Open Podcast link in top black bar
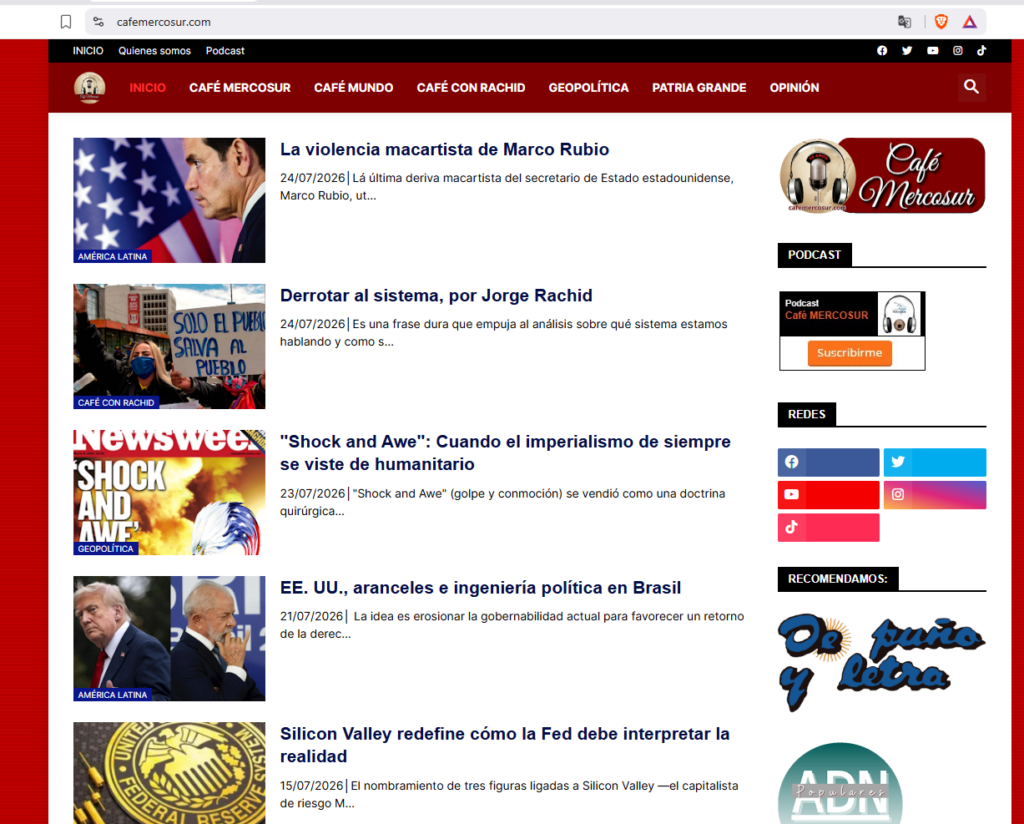This screenshot has height=824, width=1024. pyautogui.click(x=225, y=50)
